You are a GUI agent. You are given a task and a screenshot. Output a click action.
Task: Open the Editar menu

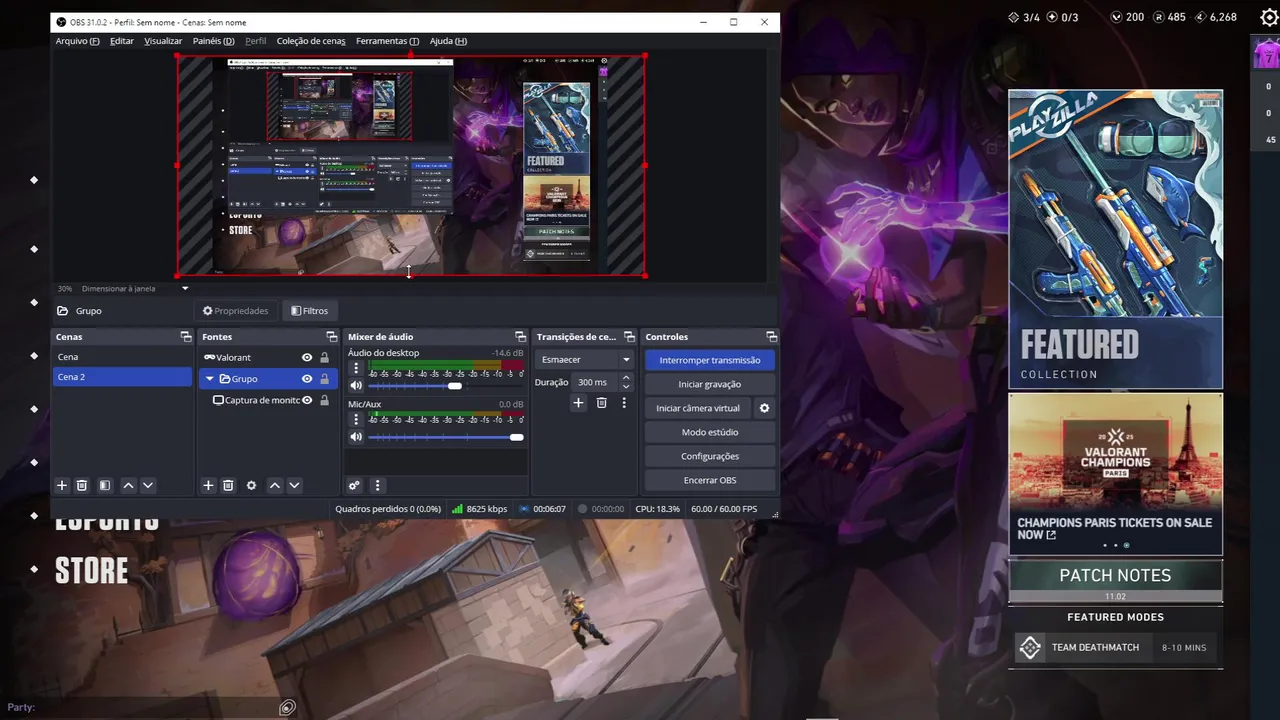click(122, 41)
